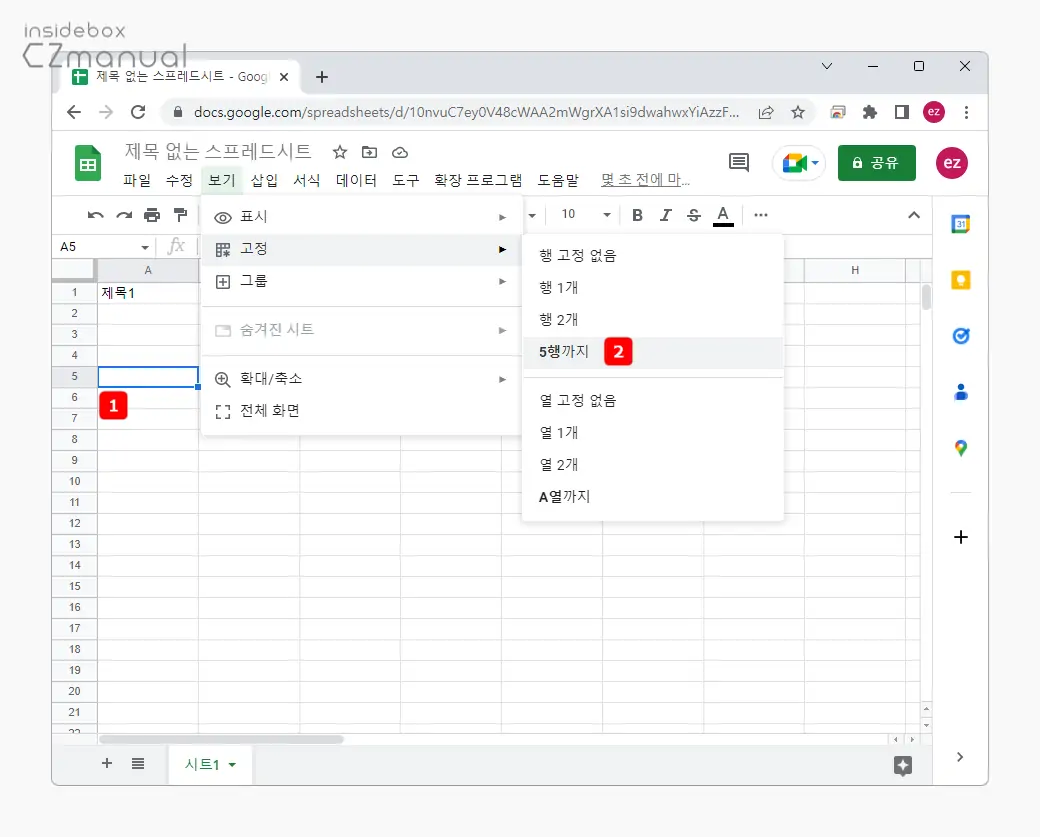Open the 시트1 sheet tab dropdown
The width and height of the screenshot is (1040, 837).
(230, 763)
